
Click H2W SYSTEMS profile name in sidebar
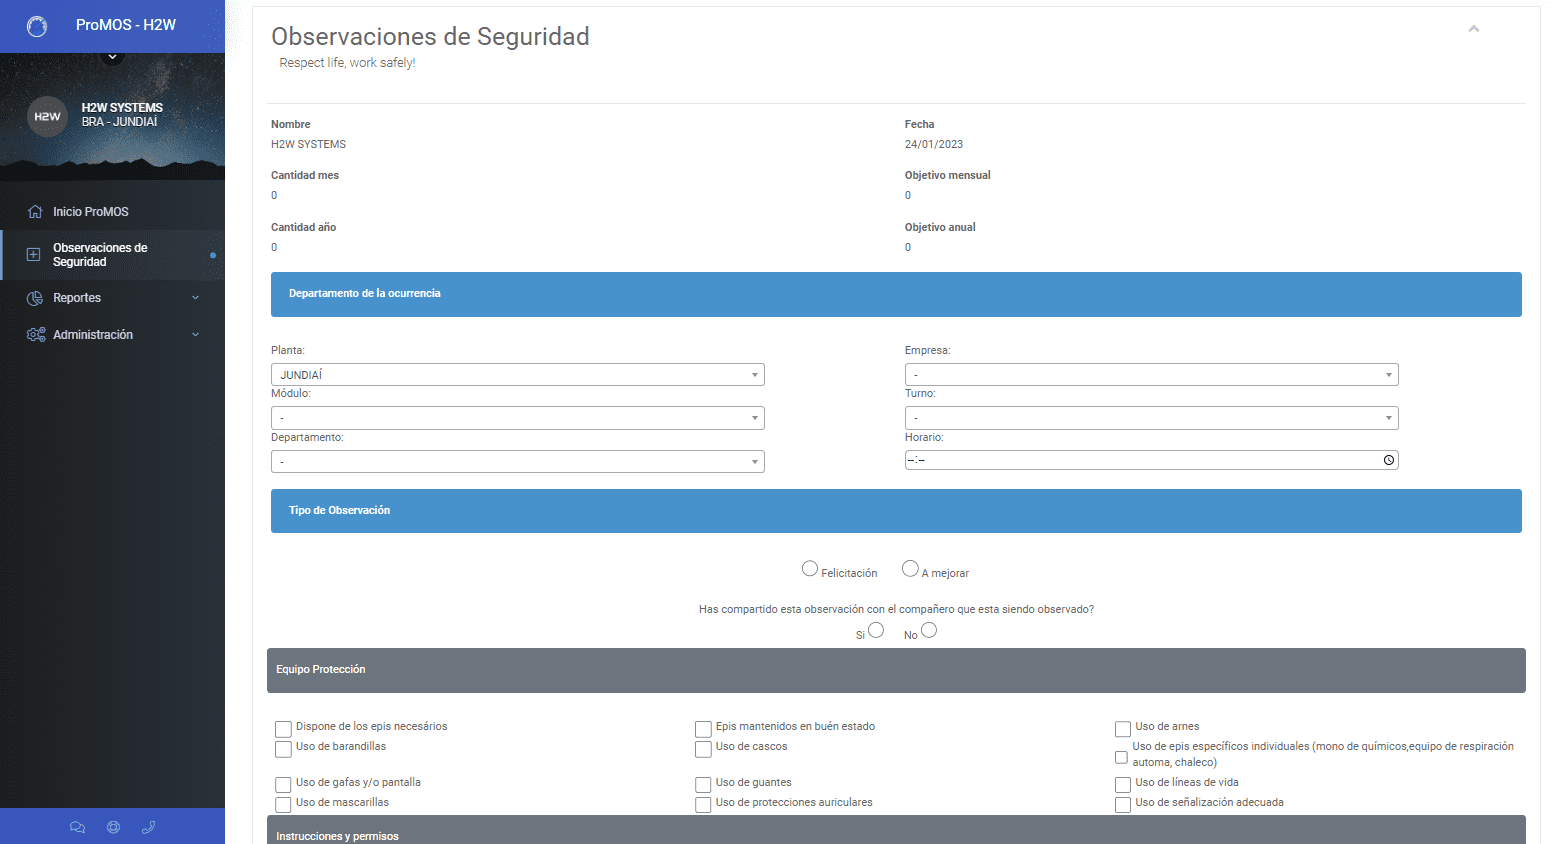pos(122,108)
